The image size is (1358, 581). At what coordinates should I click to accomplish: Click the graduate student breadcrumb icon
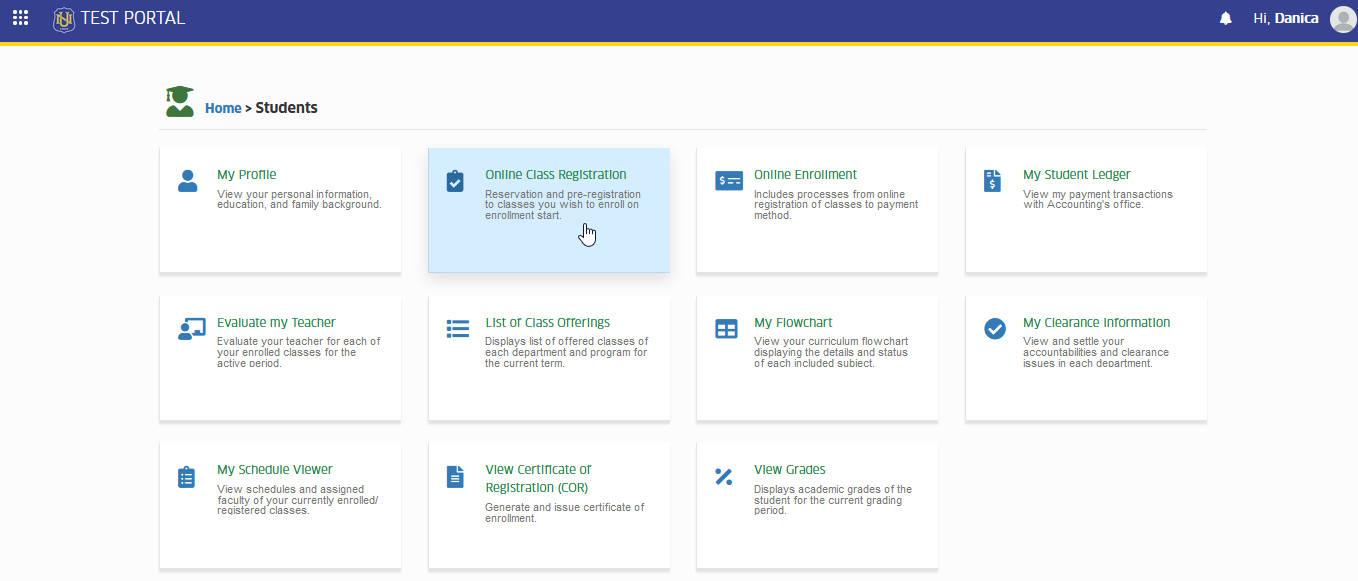click(180, 101)
